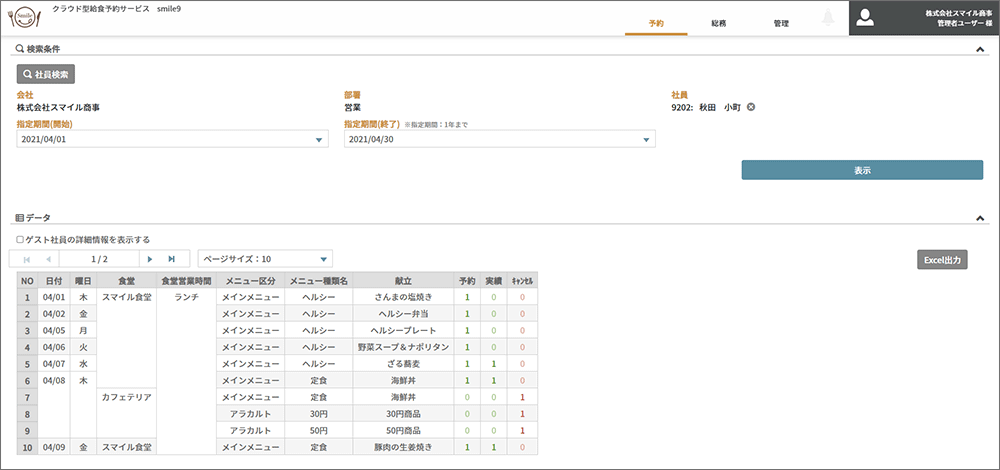Go to next page of results

tap(150, 259)
